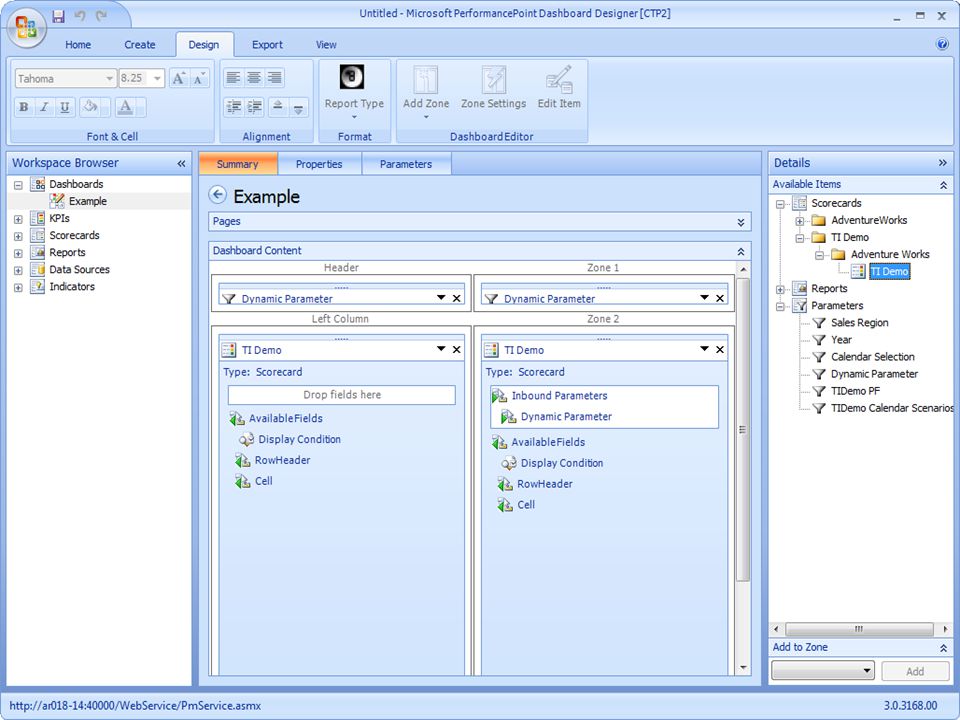
Task: Expand the AdventureWorks folder in Details
Action: [x=800, y=221]
